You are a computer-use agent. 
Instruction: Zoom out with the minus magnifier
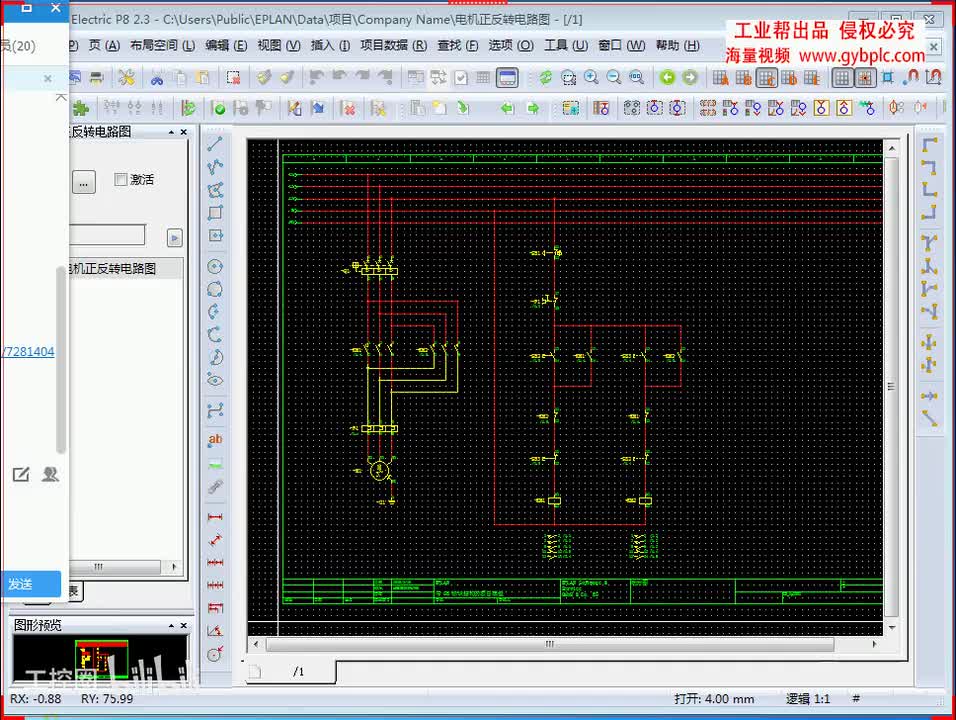point(613,77)
